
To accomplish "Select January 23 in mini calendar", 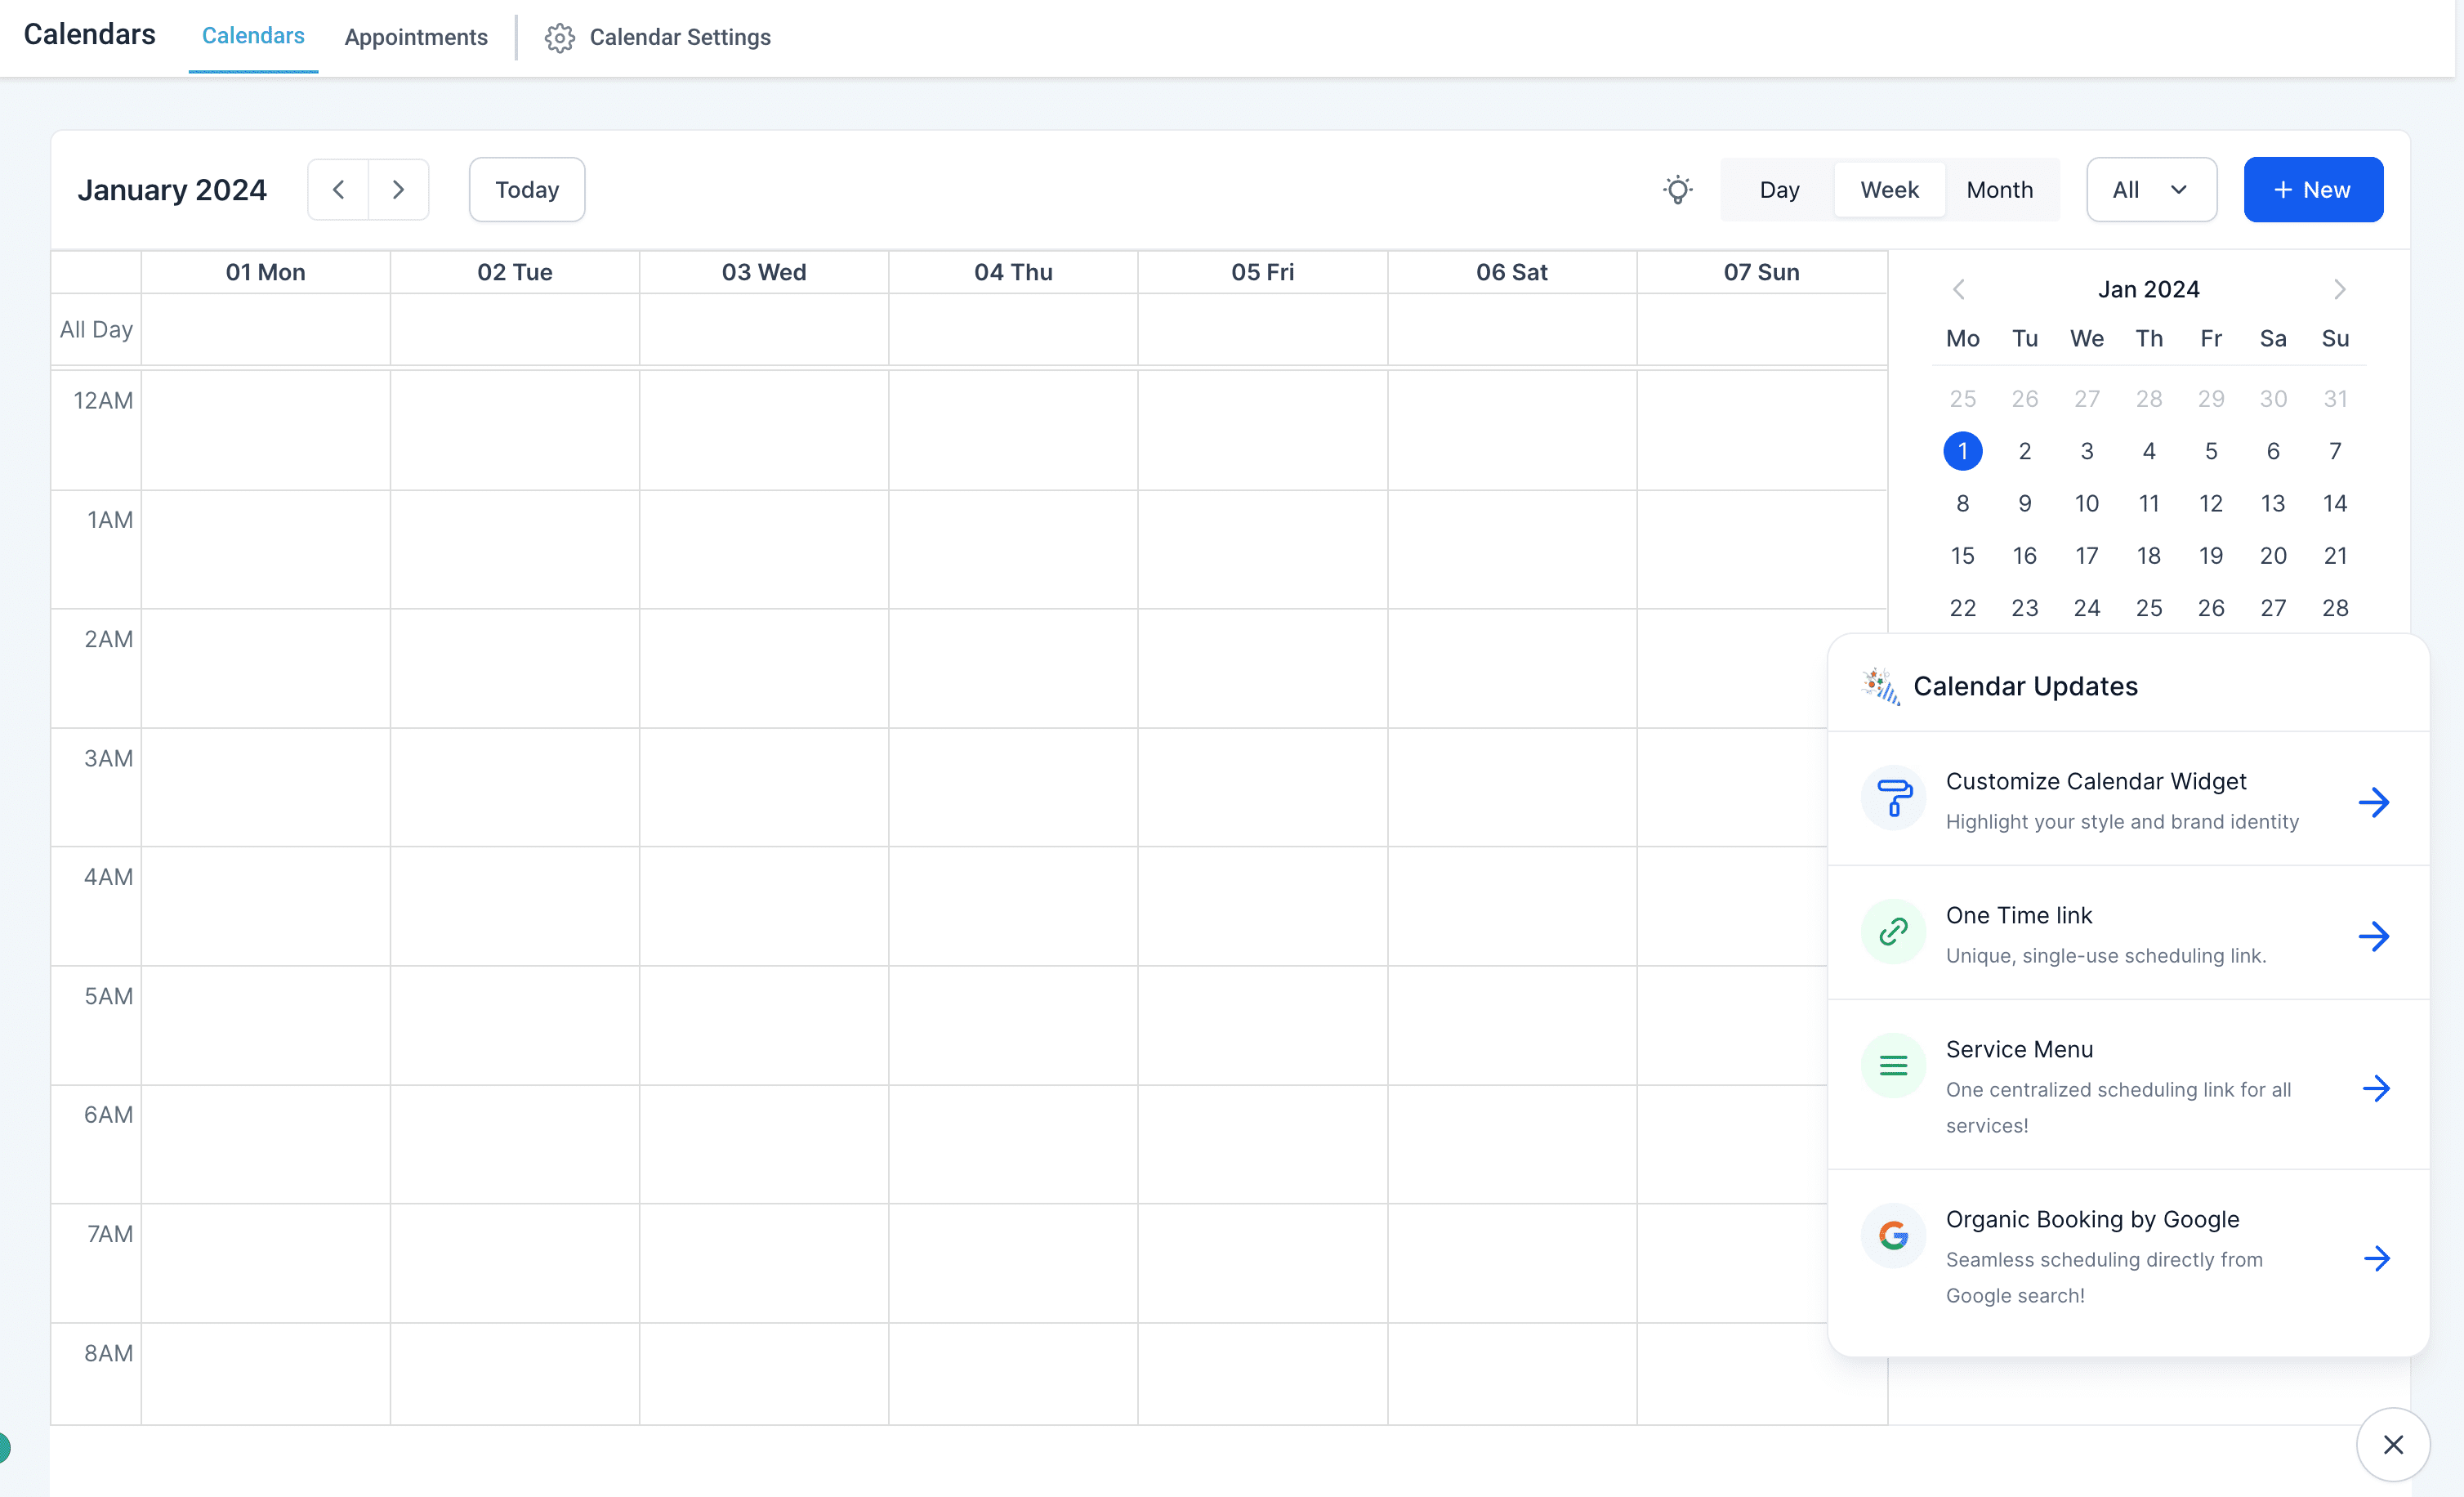I will pyautogui.click(x=2024, y=607).
